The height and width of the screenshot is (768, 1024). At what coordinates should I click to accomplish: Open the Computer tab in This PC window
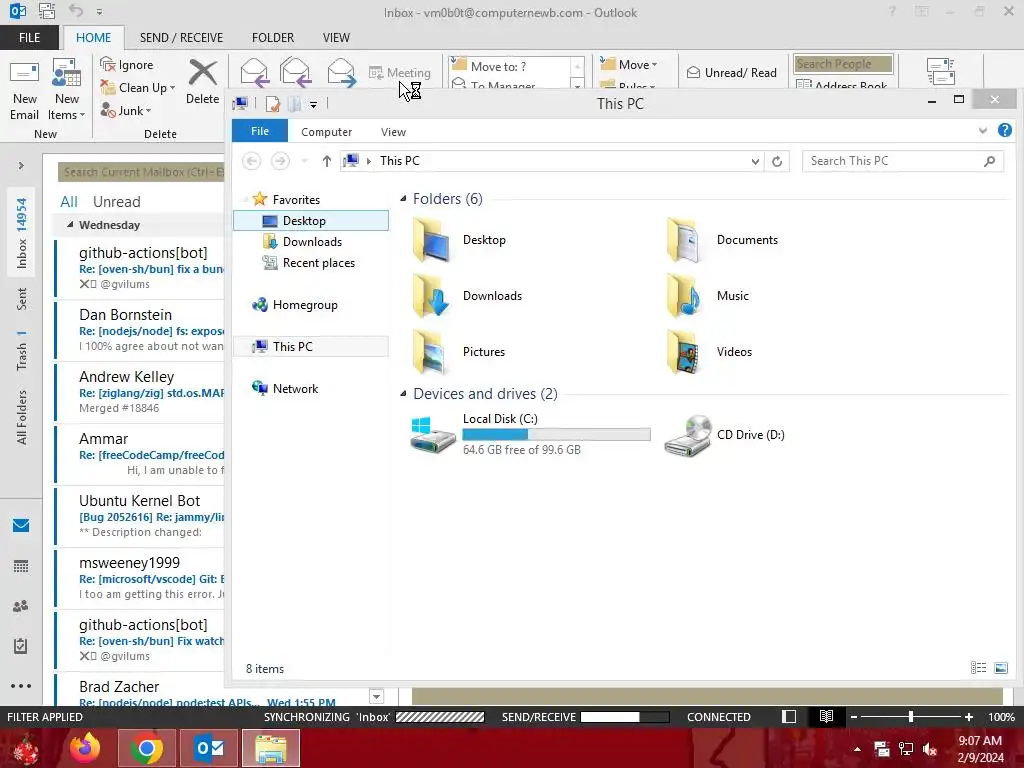327,131
